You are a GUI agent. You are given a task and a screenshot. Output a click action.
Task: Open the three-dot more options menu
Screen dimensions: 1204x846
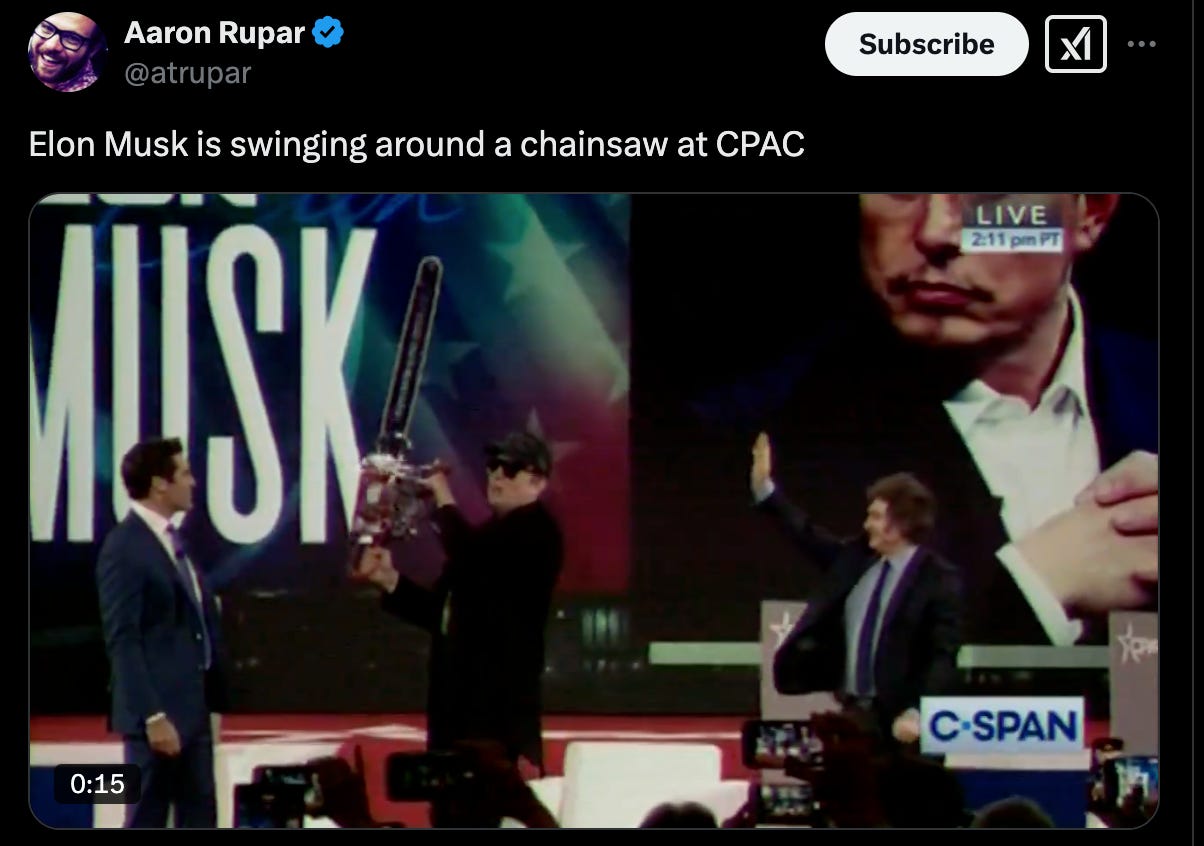[1142, 45]
